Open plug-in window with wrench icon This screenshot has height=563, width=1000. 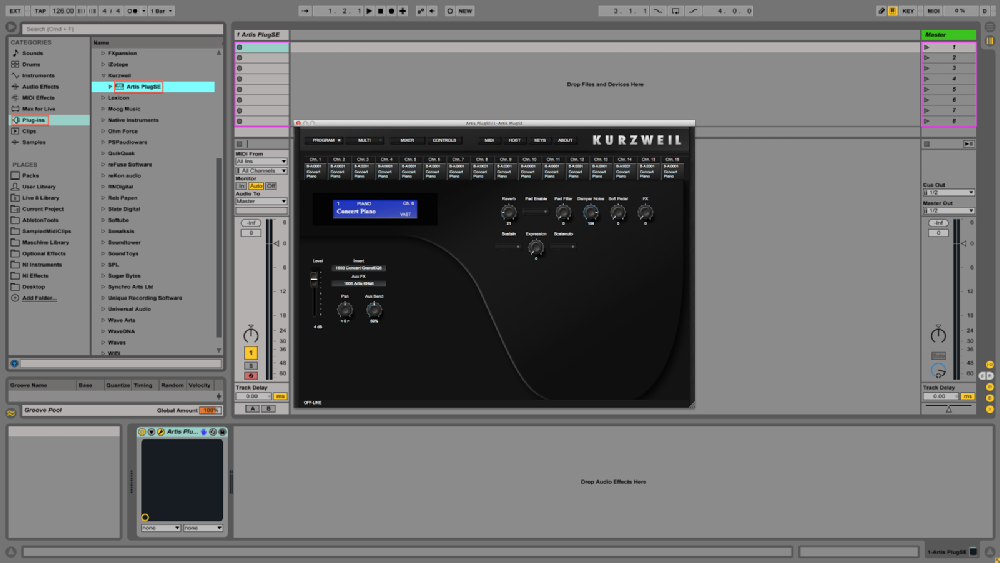coord(160,432)
